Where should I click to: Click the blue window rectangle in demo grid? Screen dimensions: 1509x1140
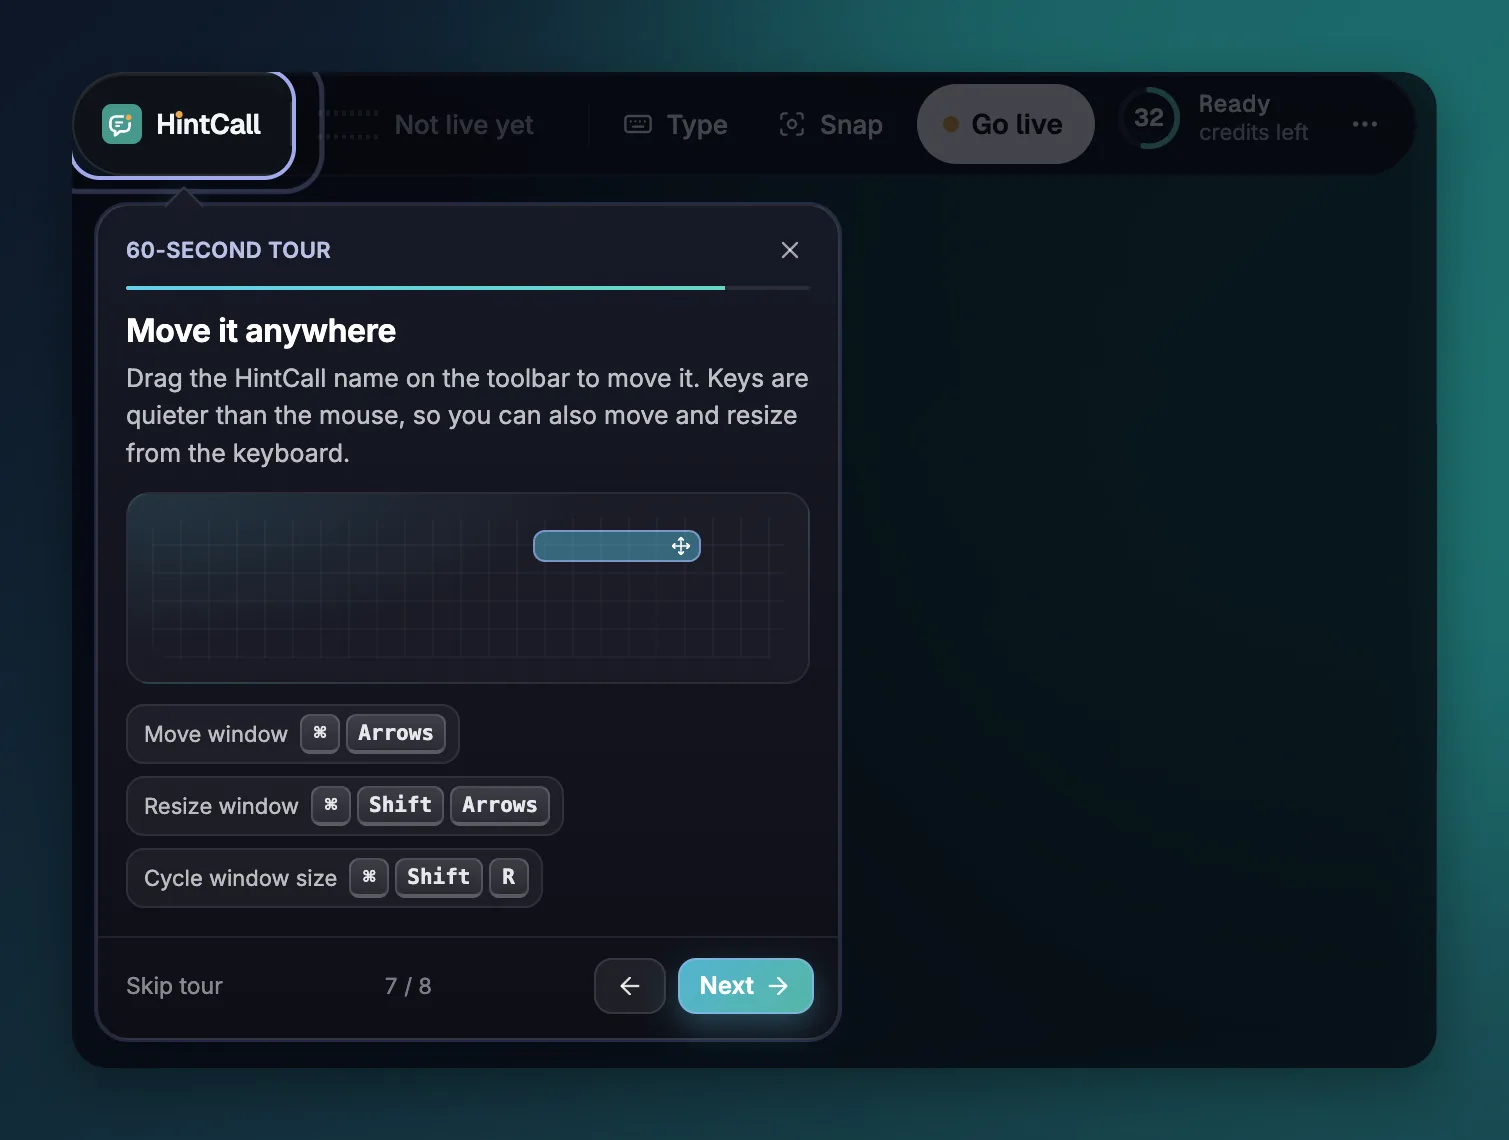click(x=617, y=546)
